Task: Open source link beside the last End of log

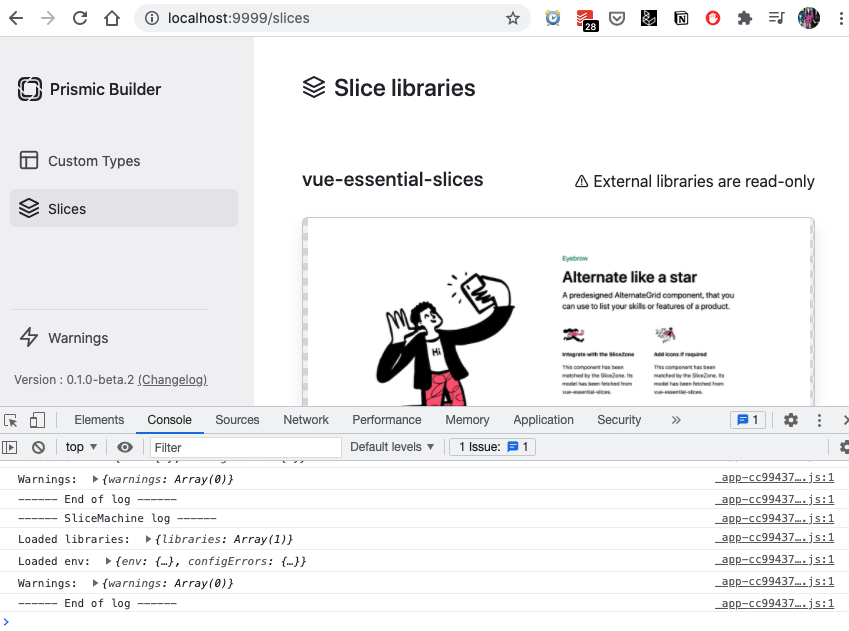Action: pyautogui.click(x=774, y=603)
